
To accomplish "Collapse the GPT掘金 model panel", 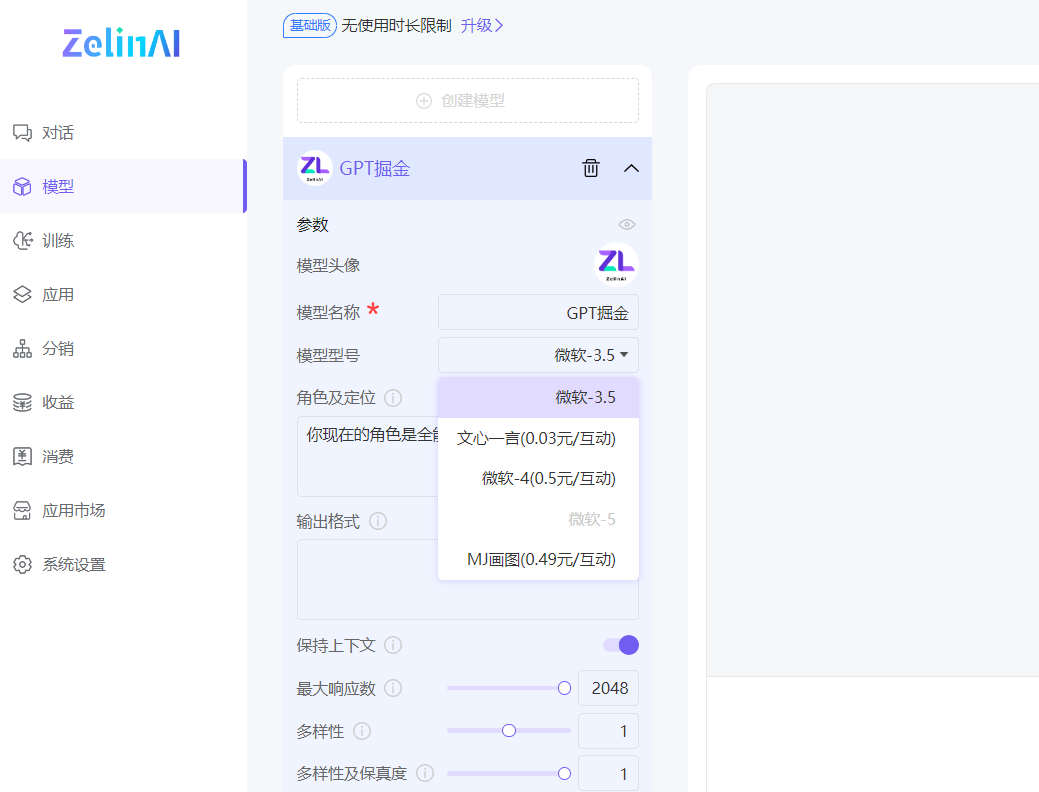I will pyautogui.click(x=631, y=168).
